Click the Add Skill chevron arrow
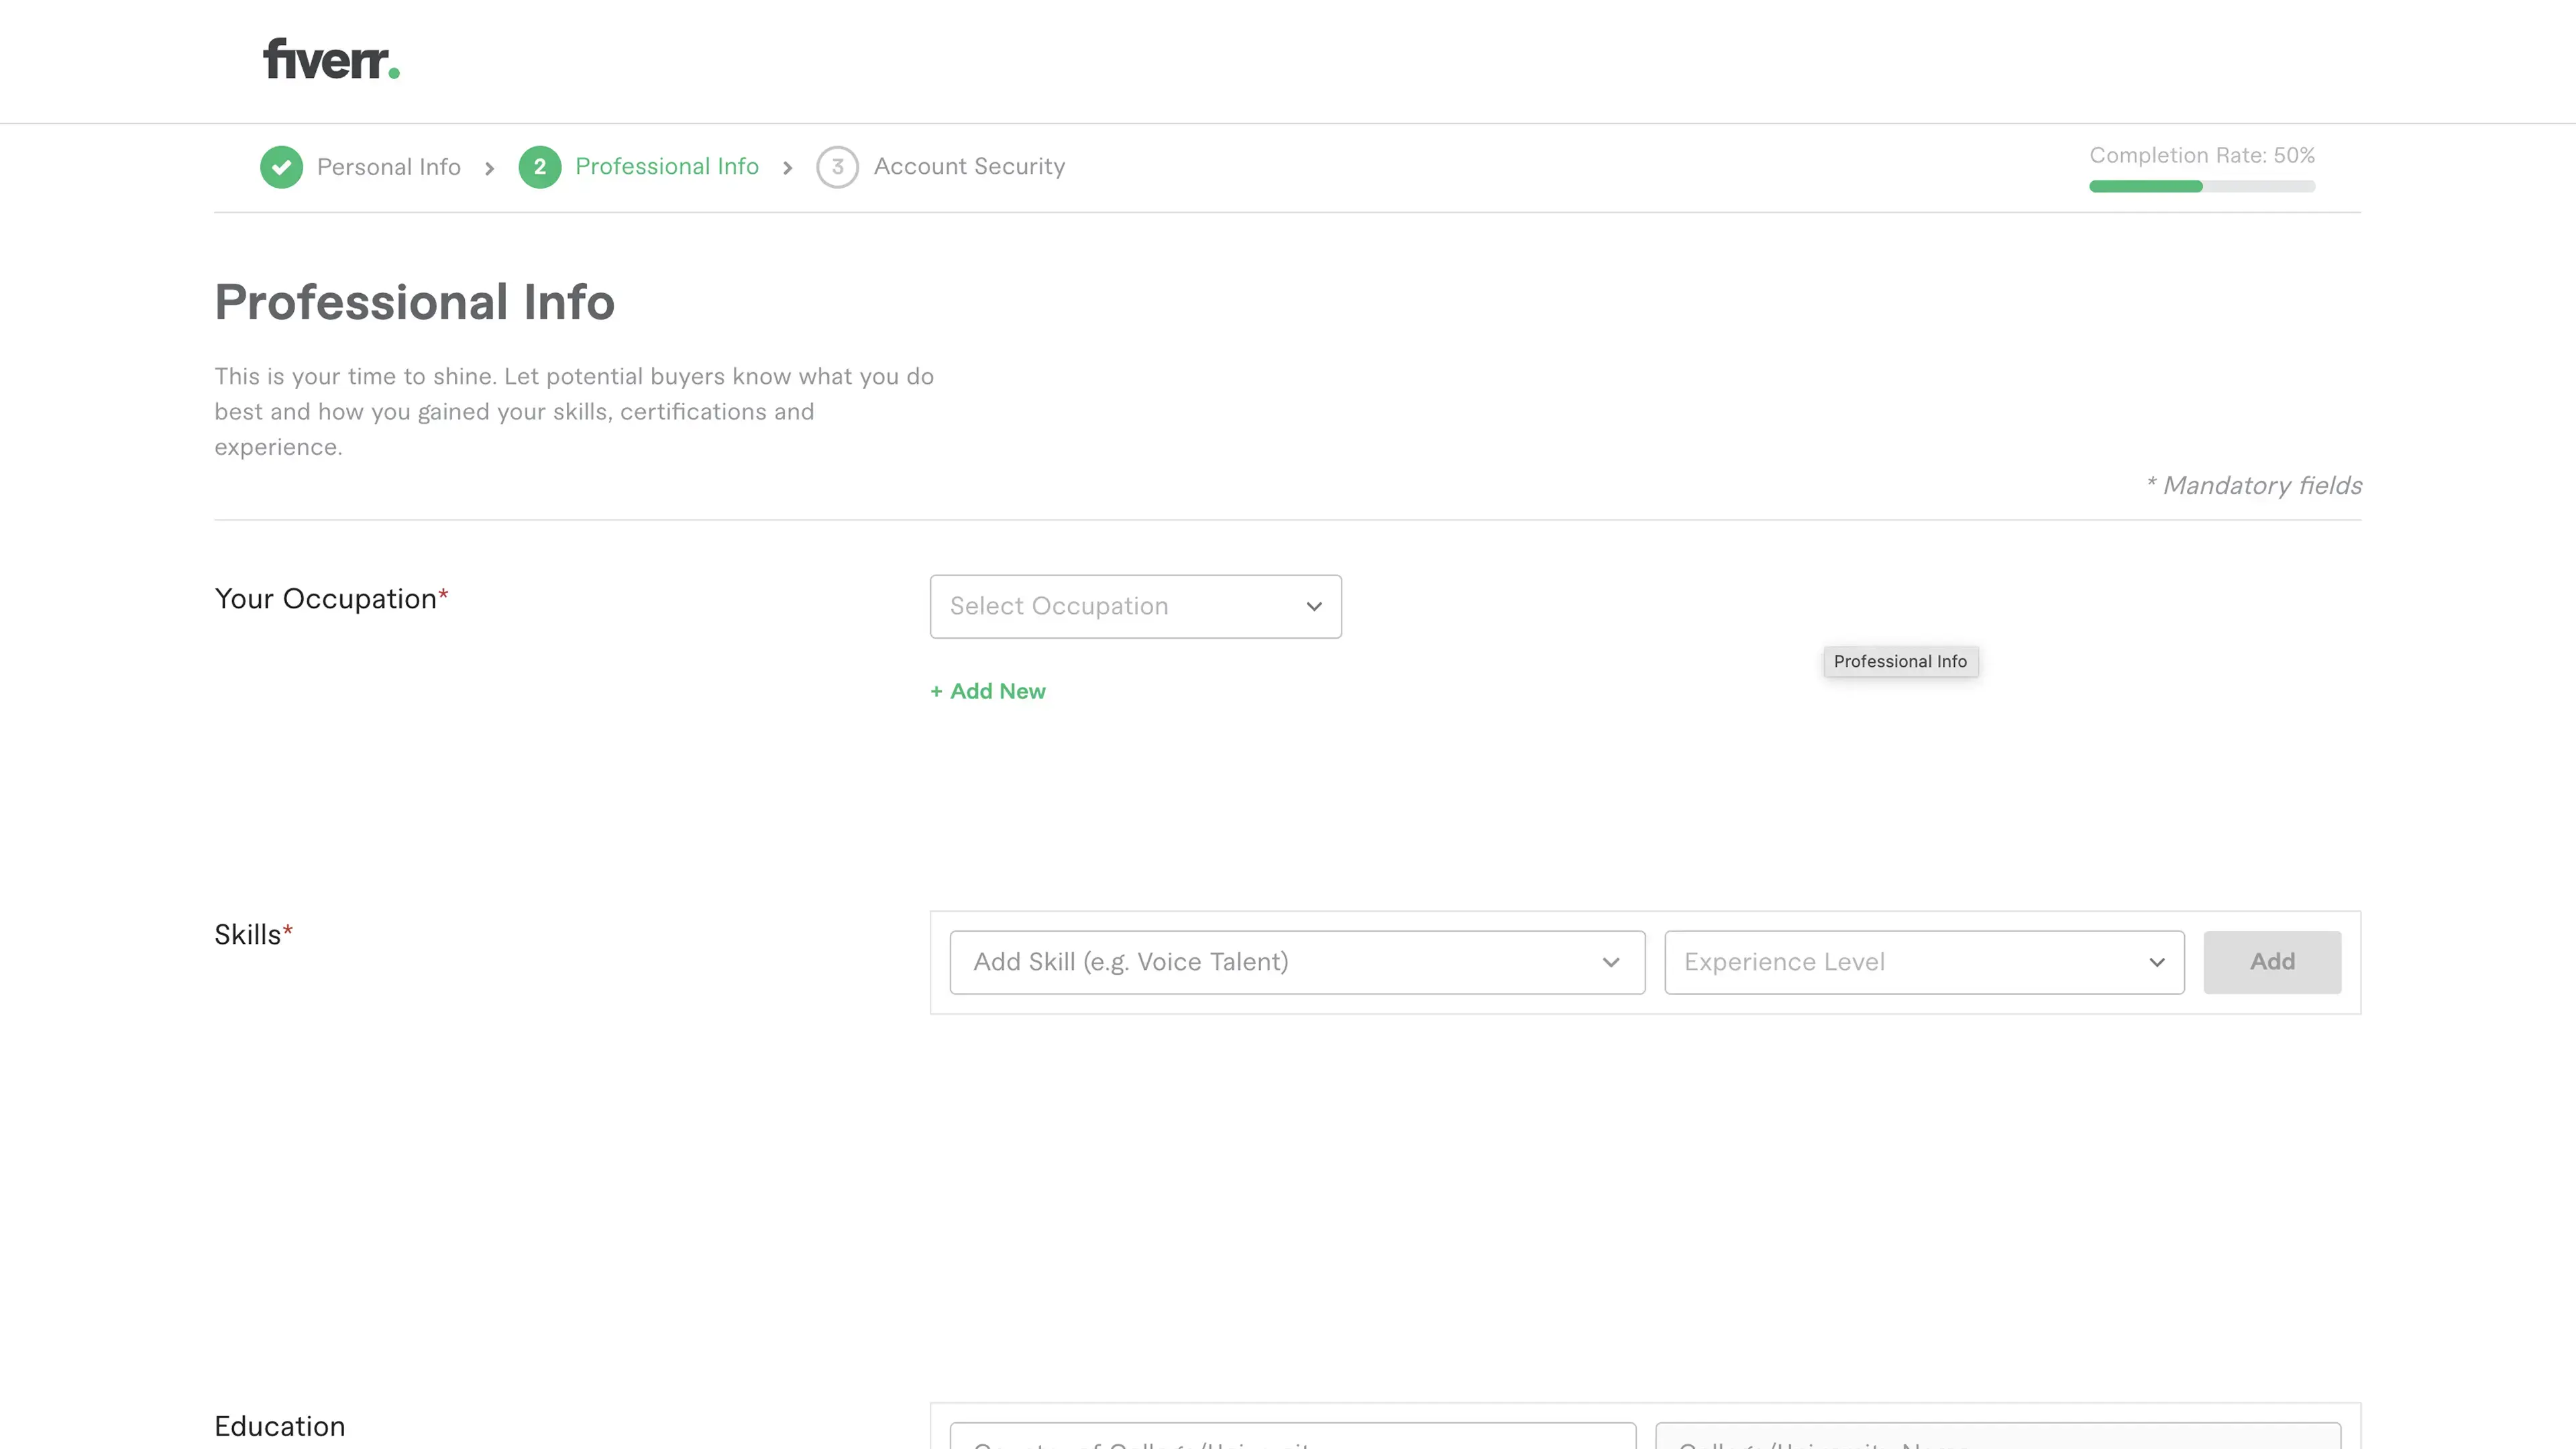The image size is (2576, 1449). [1610, 962]
